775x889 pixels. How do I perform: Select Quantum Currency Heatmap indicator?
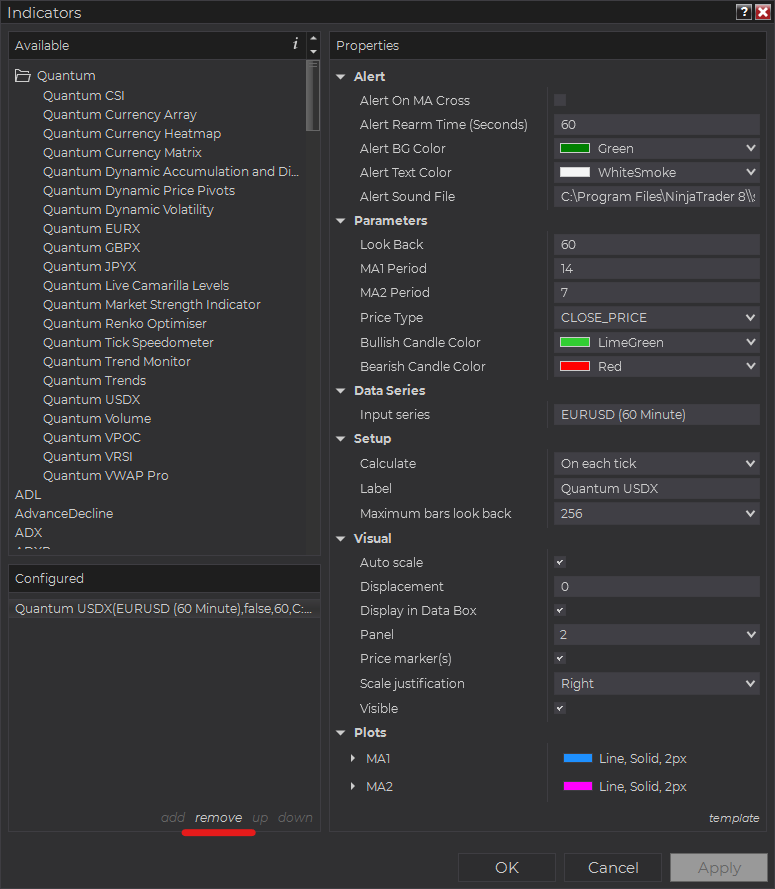click(x=132, y=134)
